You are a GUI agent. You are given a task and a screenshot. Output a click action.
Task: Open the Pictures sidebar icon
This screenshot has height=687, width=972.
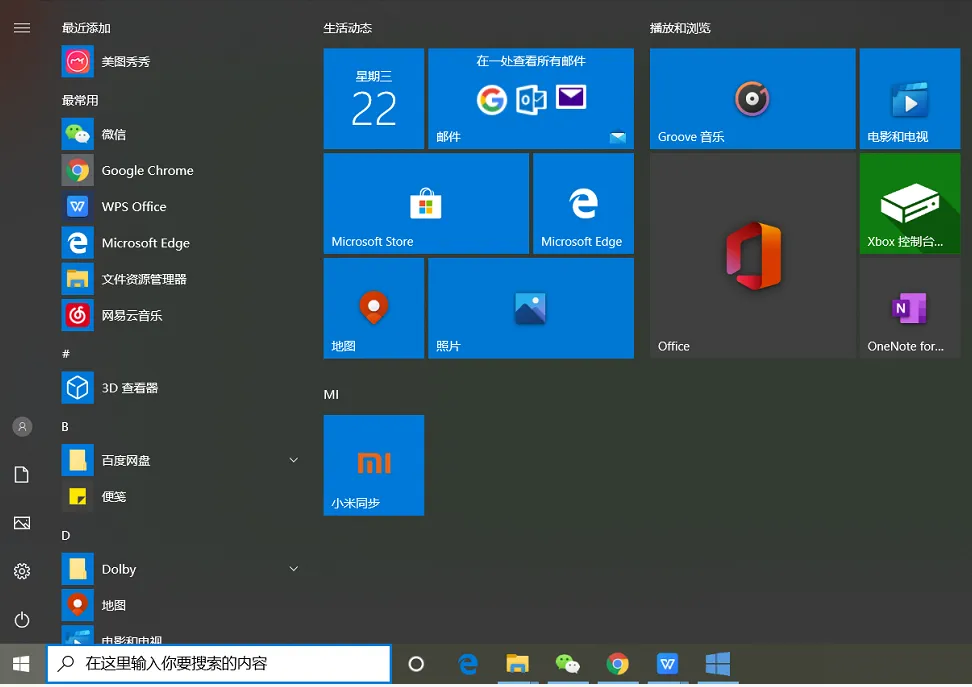tap(22, 523)
